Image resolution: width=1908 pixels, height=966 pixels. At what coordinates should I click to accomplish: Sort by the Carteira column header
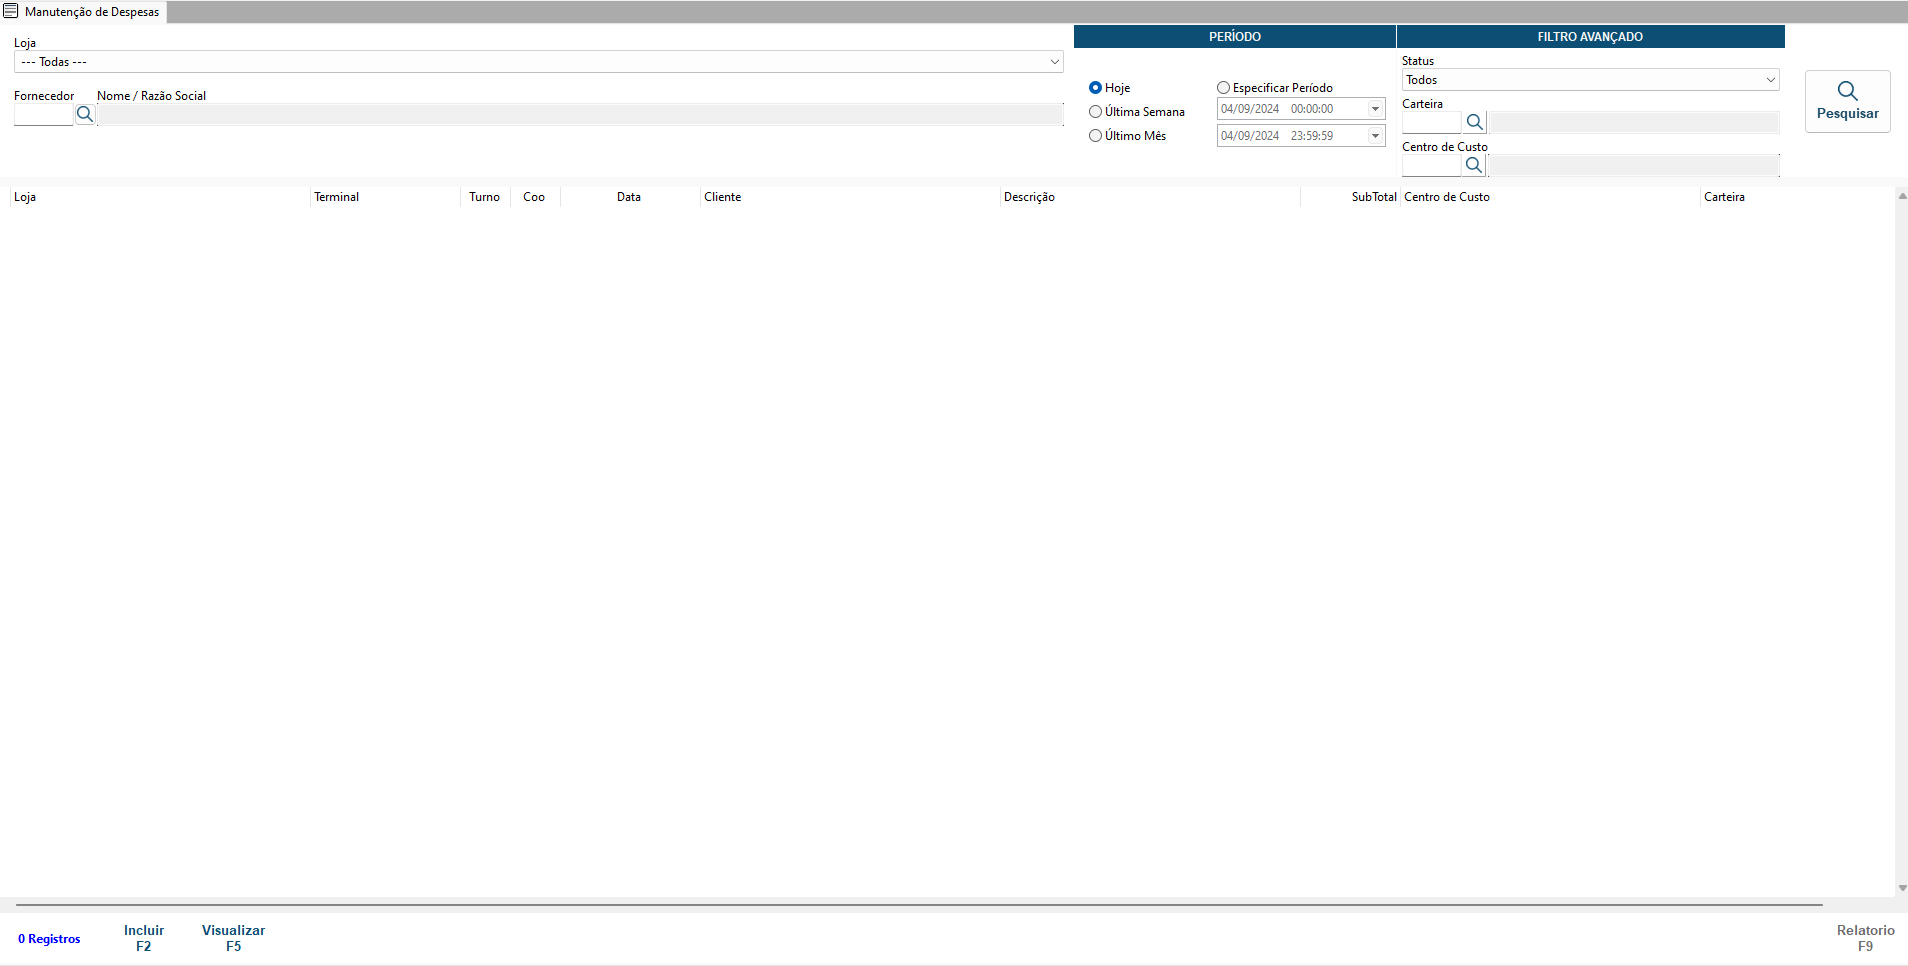[x=1795, y=197]
